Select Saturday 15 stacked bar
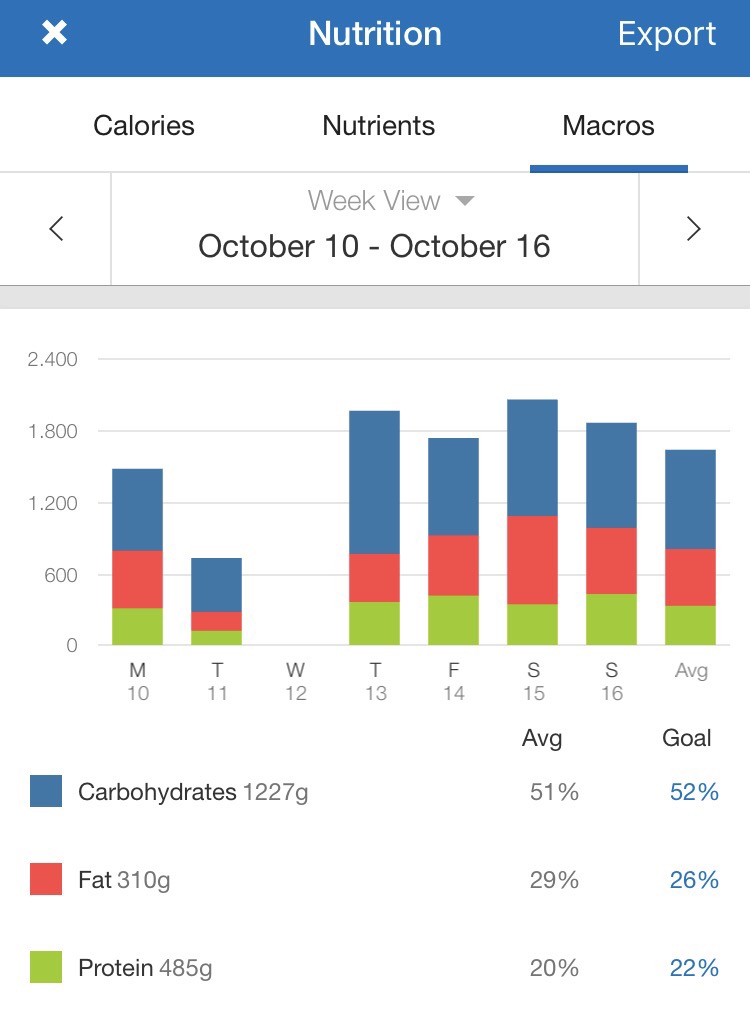The width and height of the screenshot is (750, 1015). [532, 522]
